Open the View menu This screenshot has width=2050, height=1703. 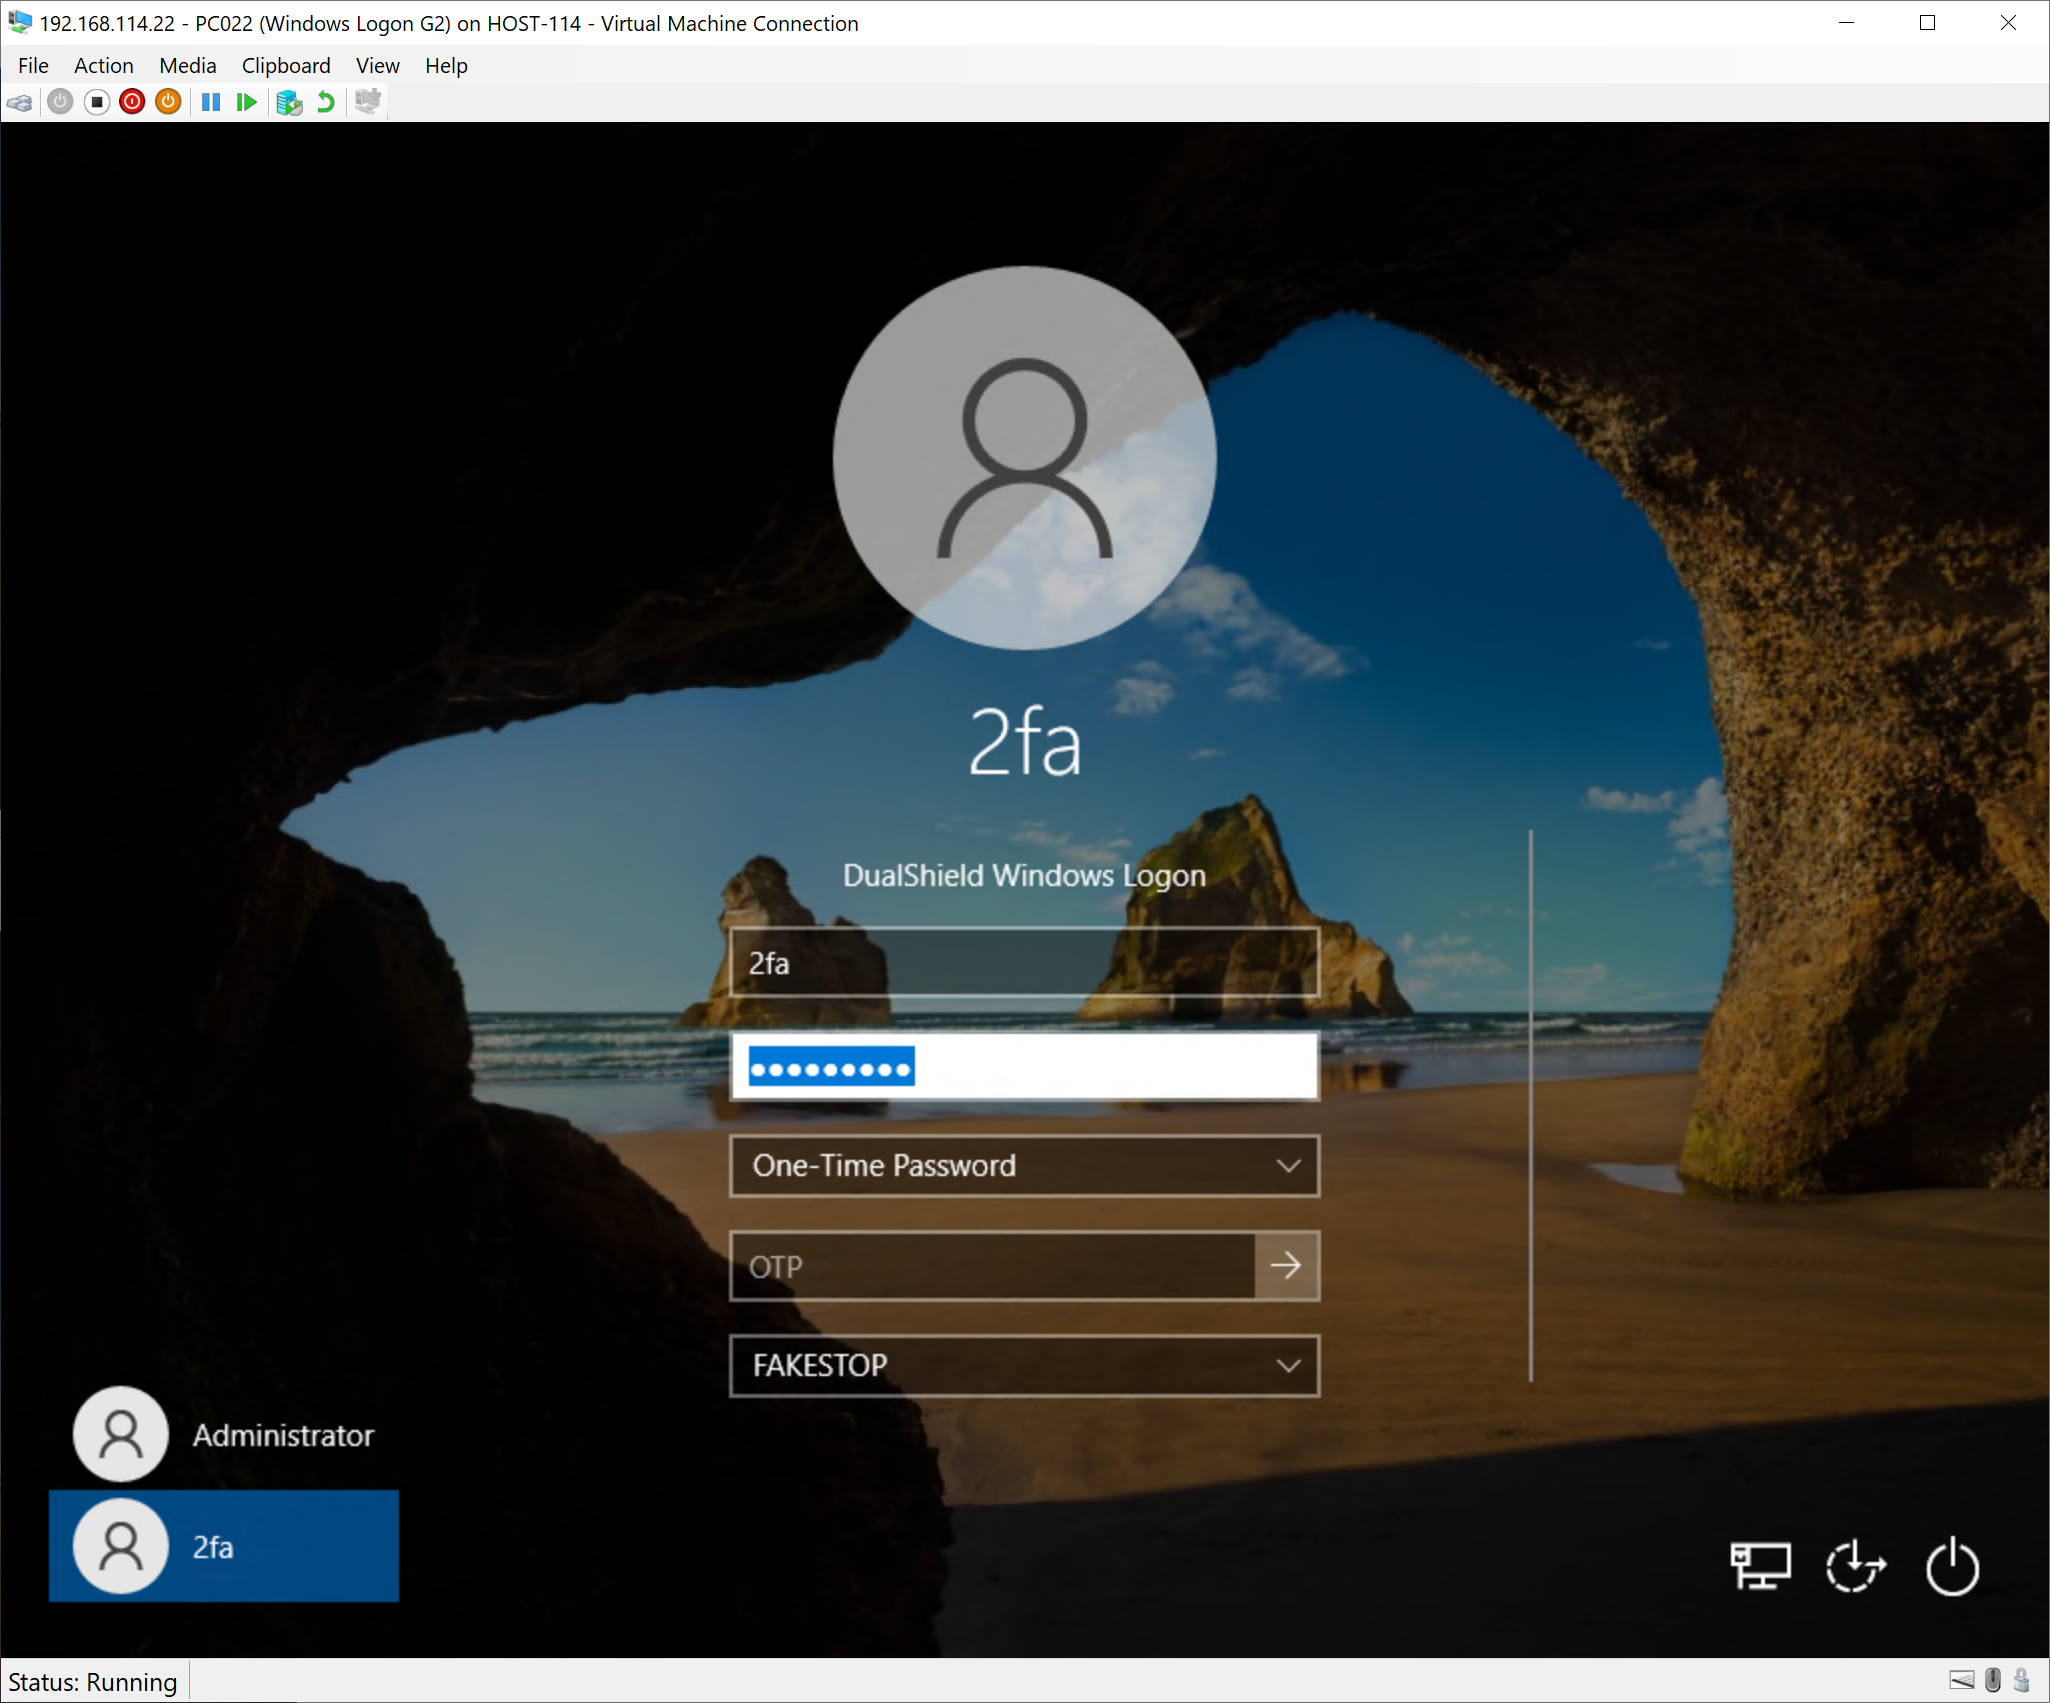coord(377,66)
